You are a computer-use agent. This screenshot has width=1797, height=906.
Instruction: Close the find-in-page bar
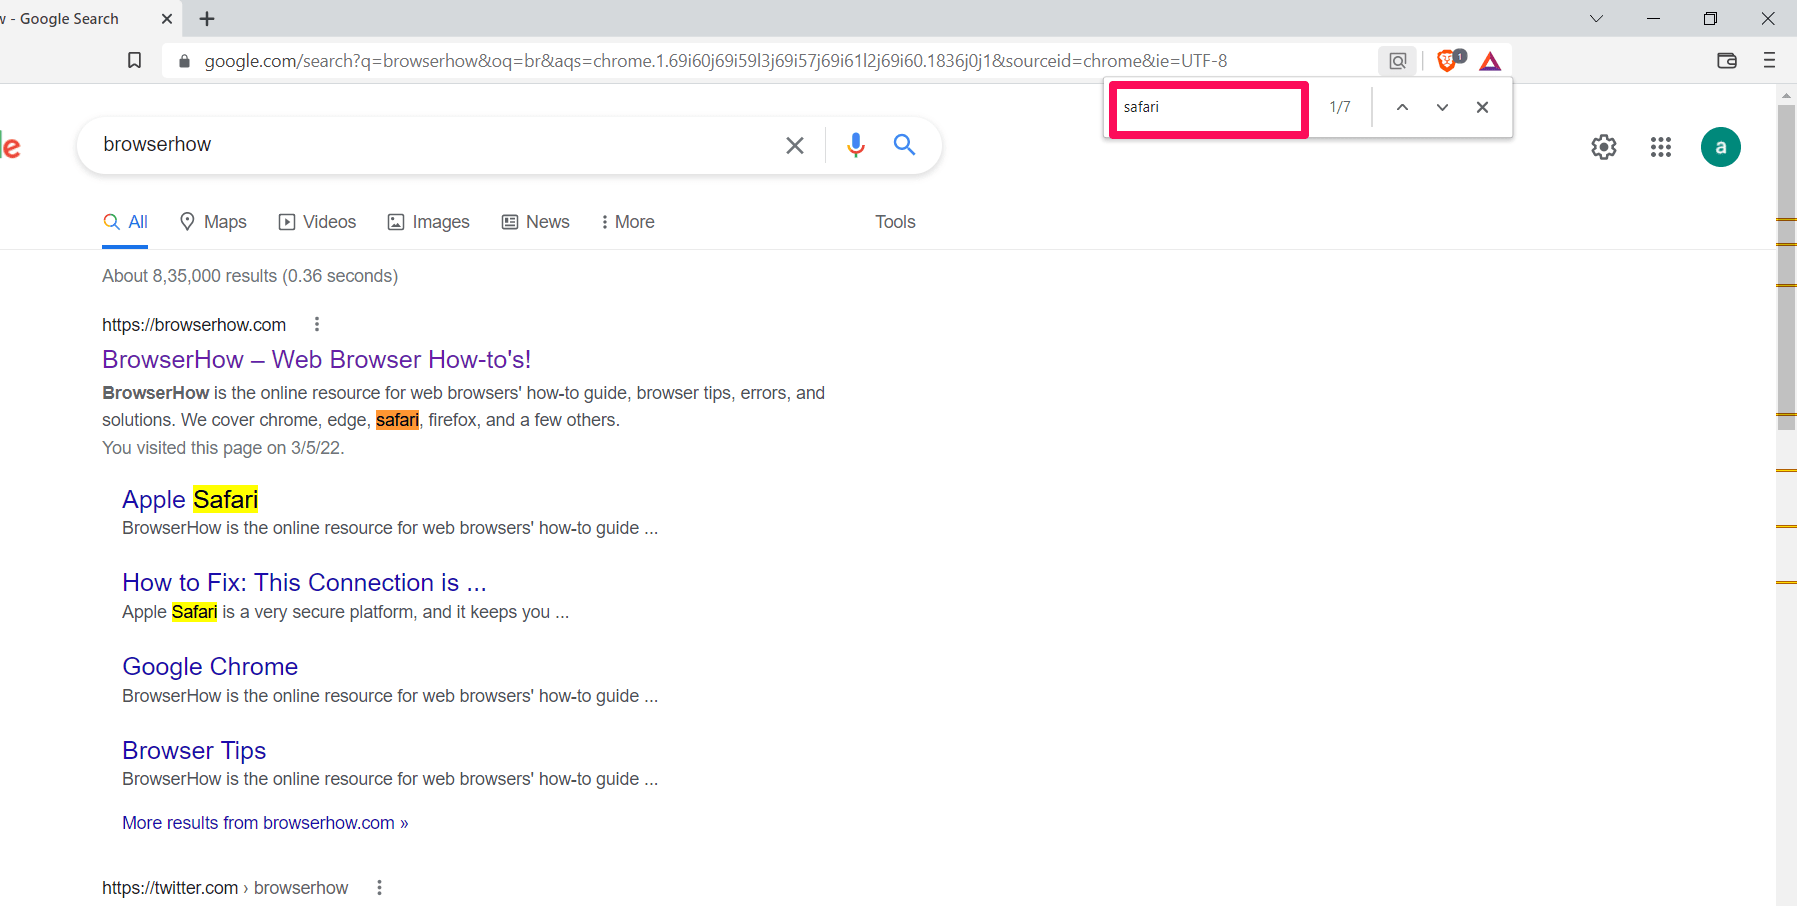click(1482, 107)
